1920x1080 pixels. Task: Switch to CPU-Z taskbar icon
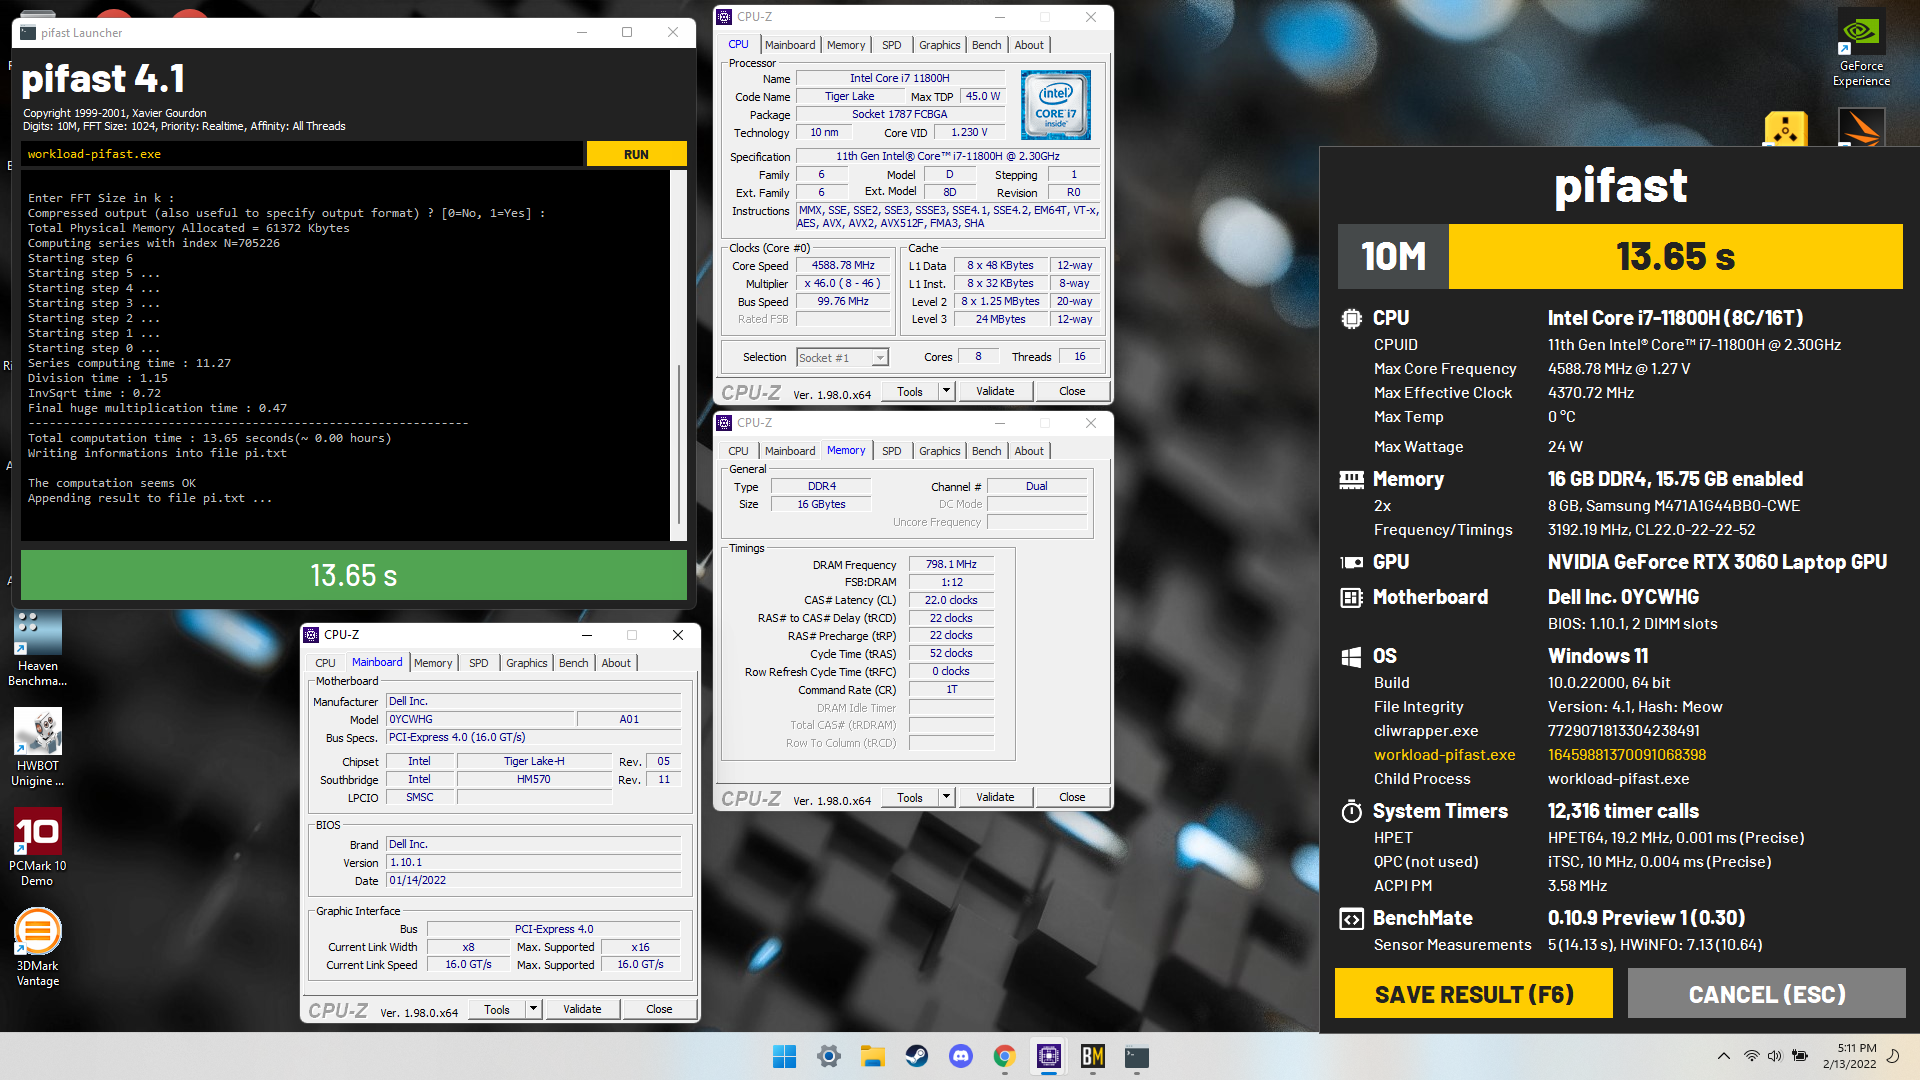pos(1048,1056)
